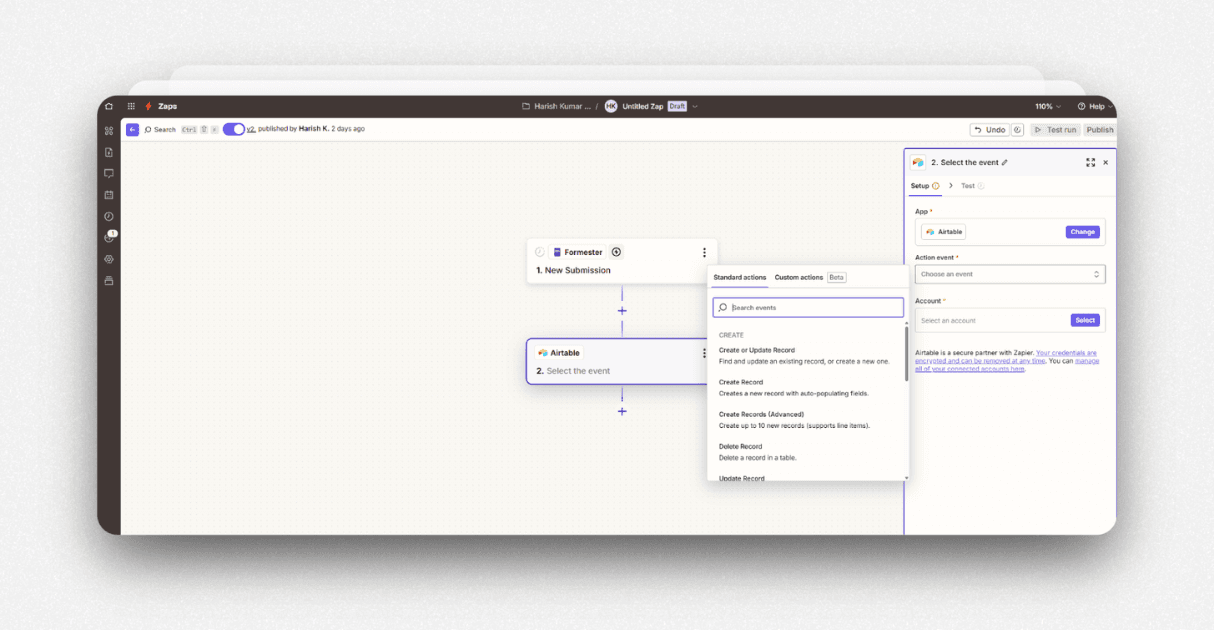
Task: Click the Draft status badge
Action: pos(677,106)
